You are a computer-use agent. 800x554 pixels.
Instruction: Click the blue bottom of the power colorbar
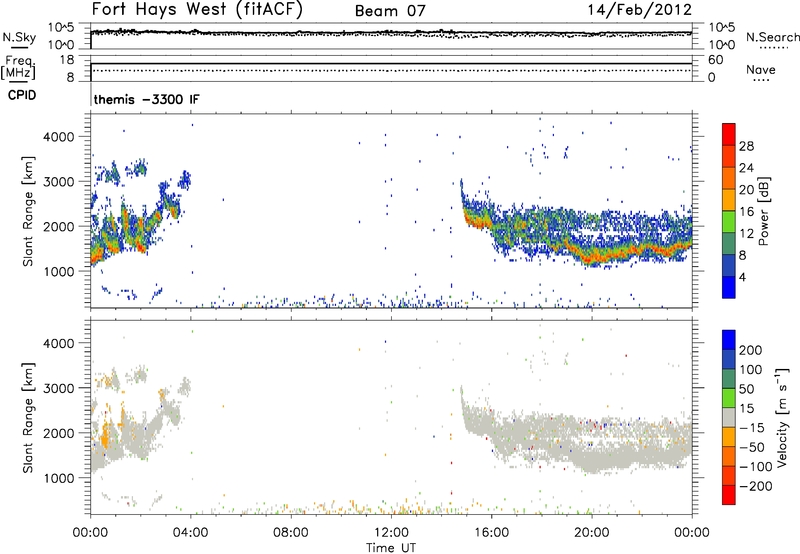click(729, 287)
